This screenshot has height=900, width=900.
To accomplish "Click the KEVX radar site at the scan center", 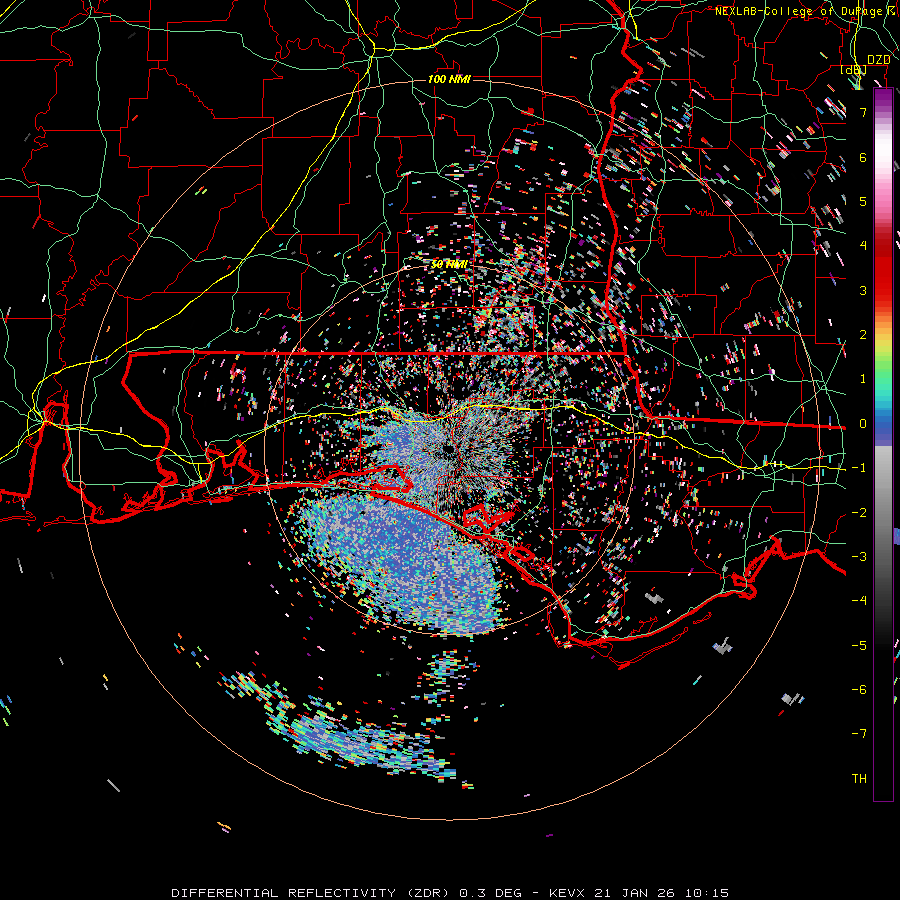I will point(448,449).
